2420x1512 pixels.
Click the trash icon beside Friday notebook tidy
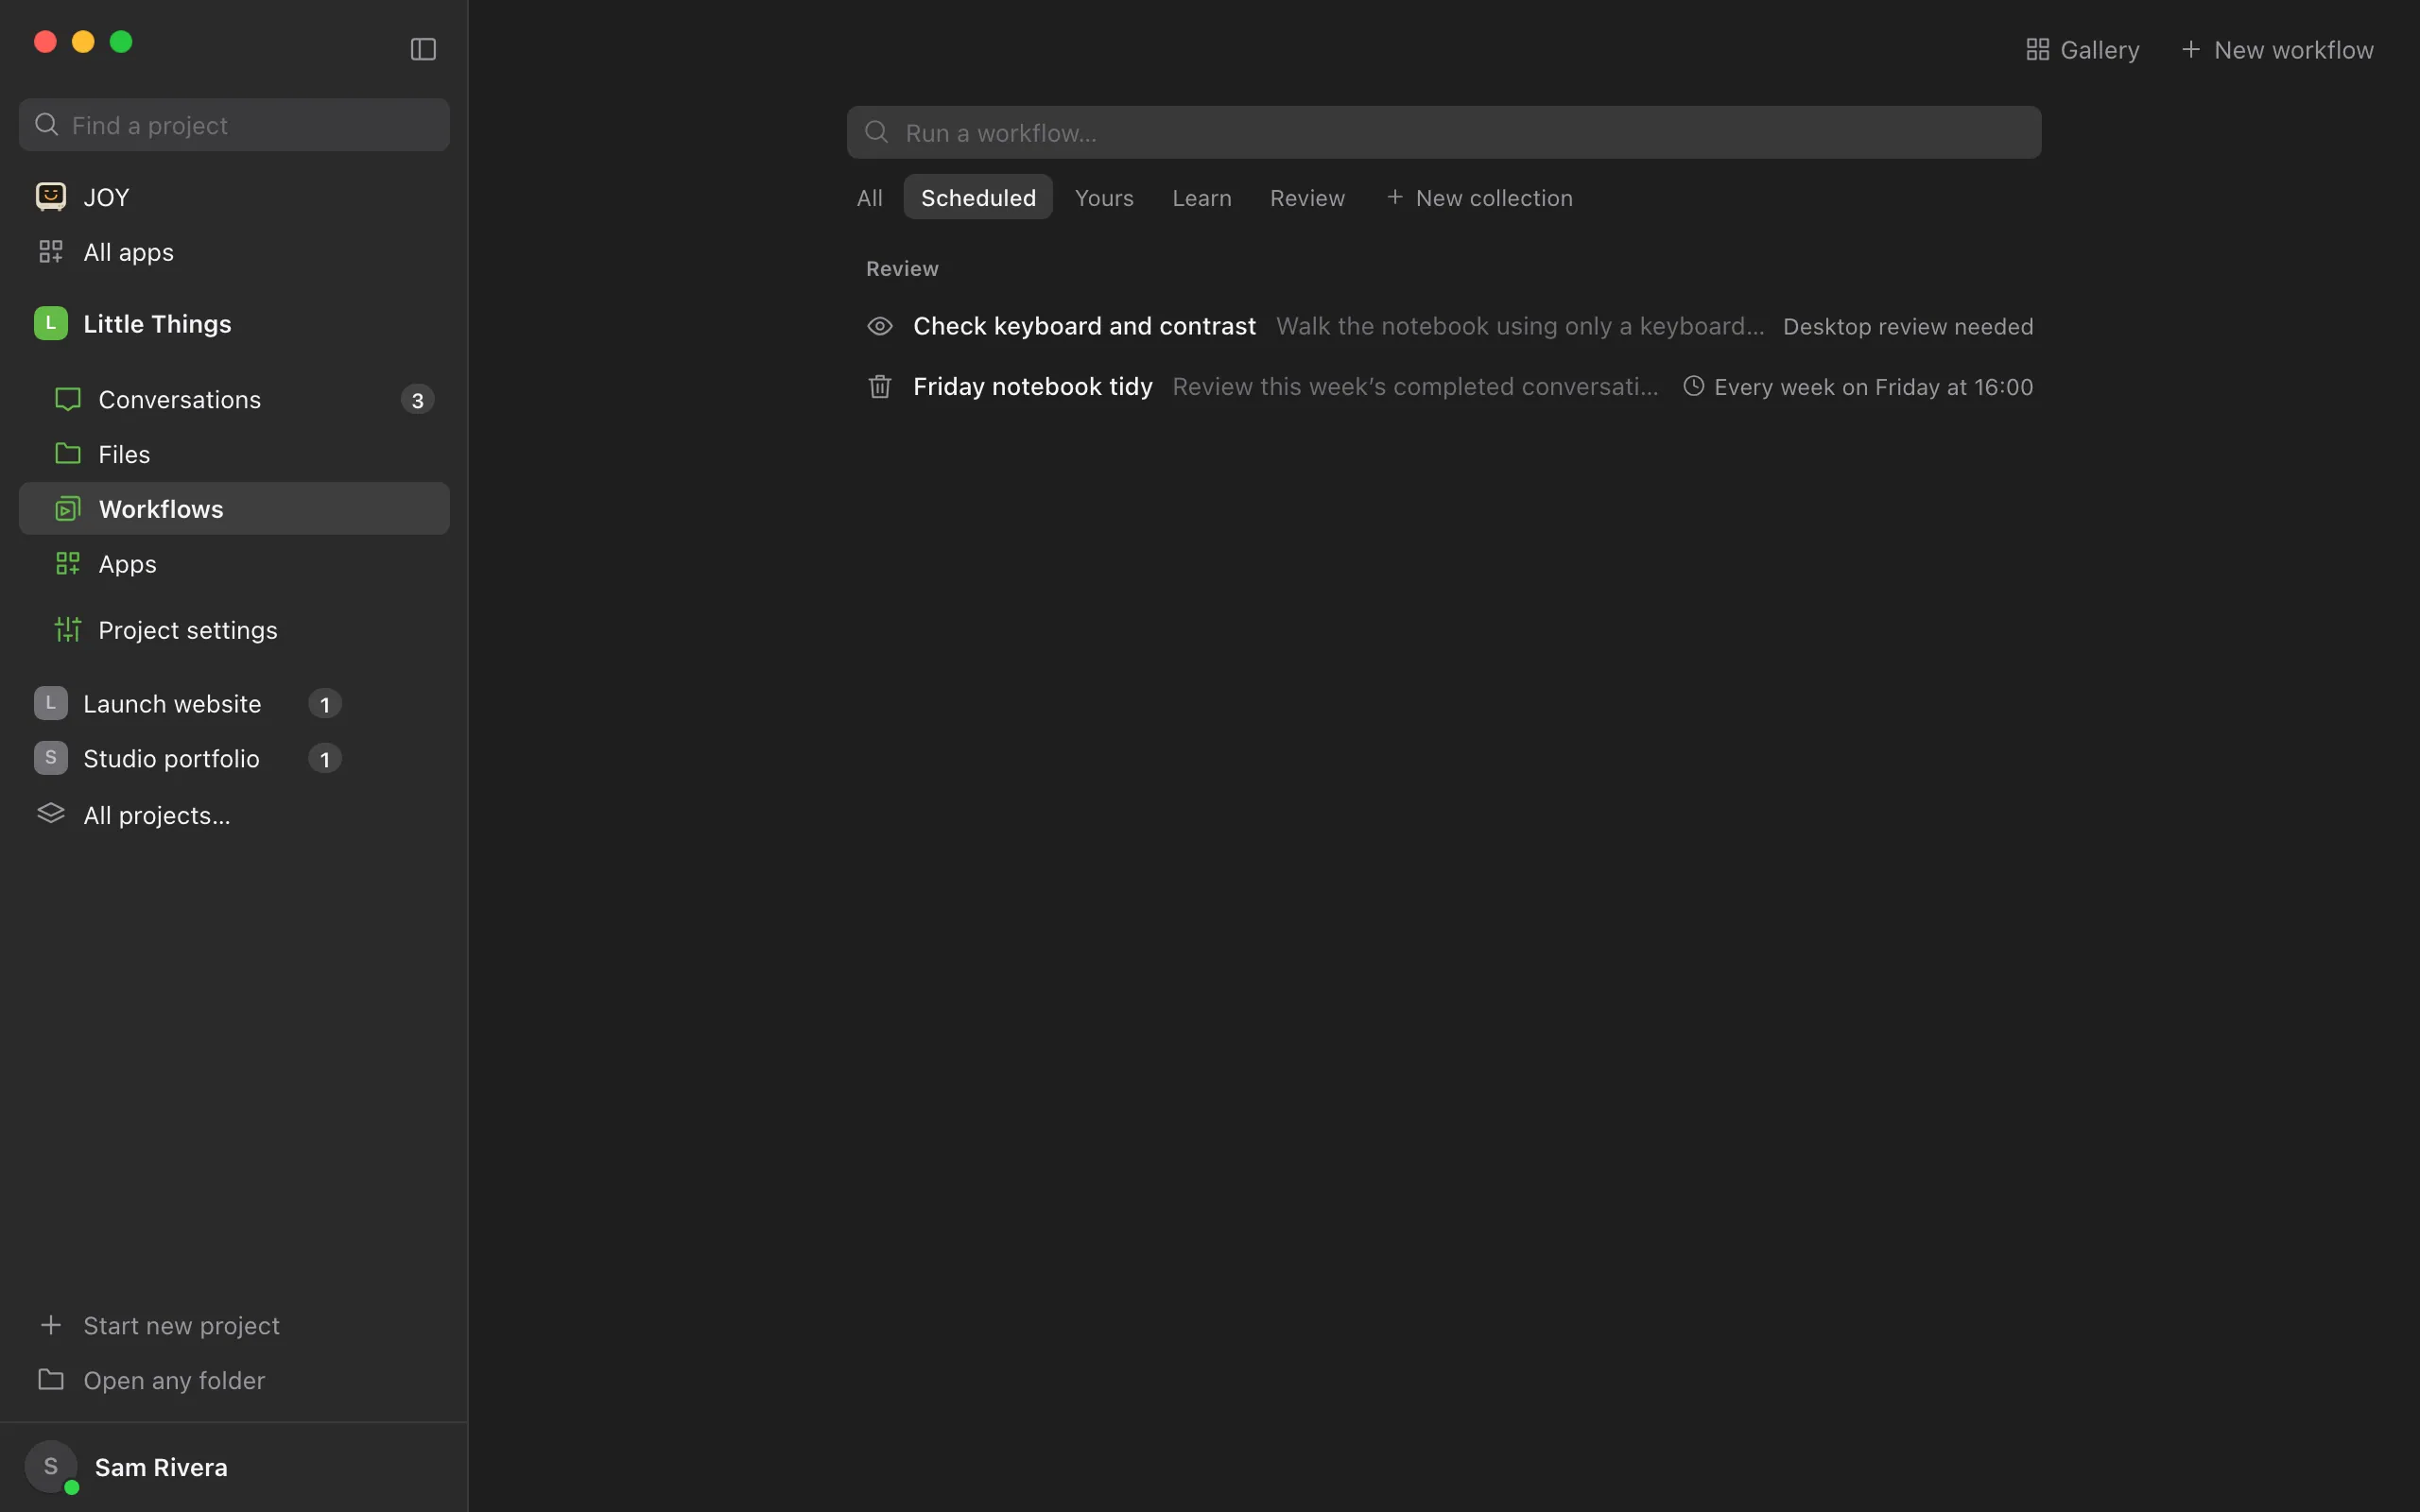coord(880,386)
